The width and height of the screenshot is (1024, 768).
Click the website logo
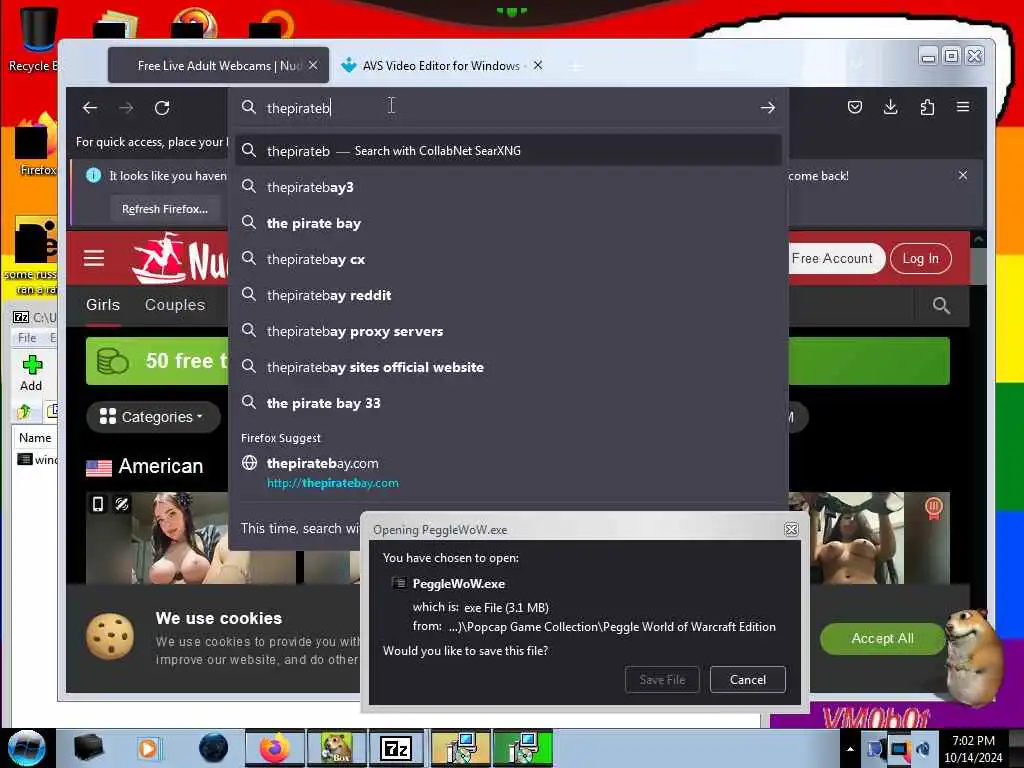click(180, 259)
